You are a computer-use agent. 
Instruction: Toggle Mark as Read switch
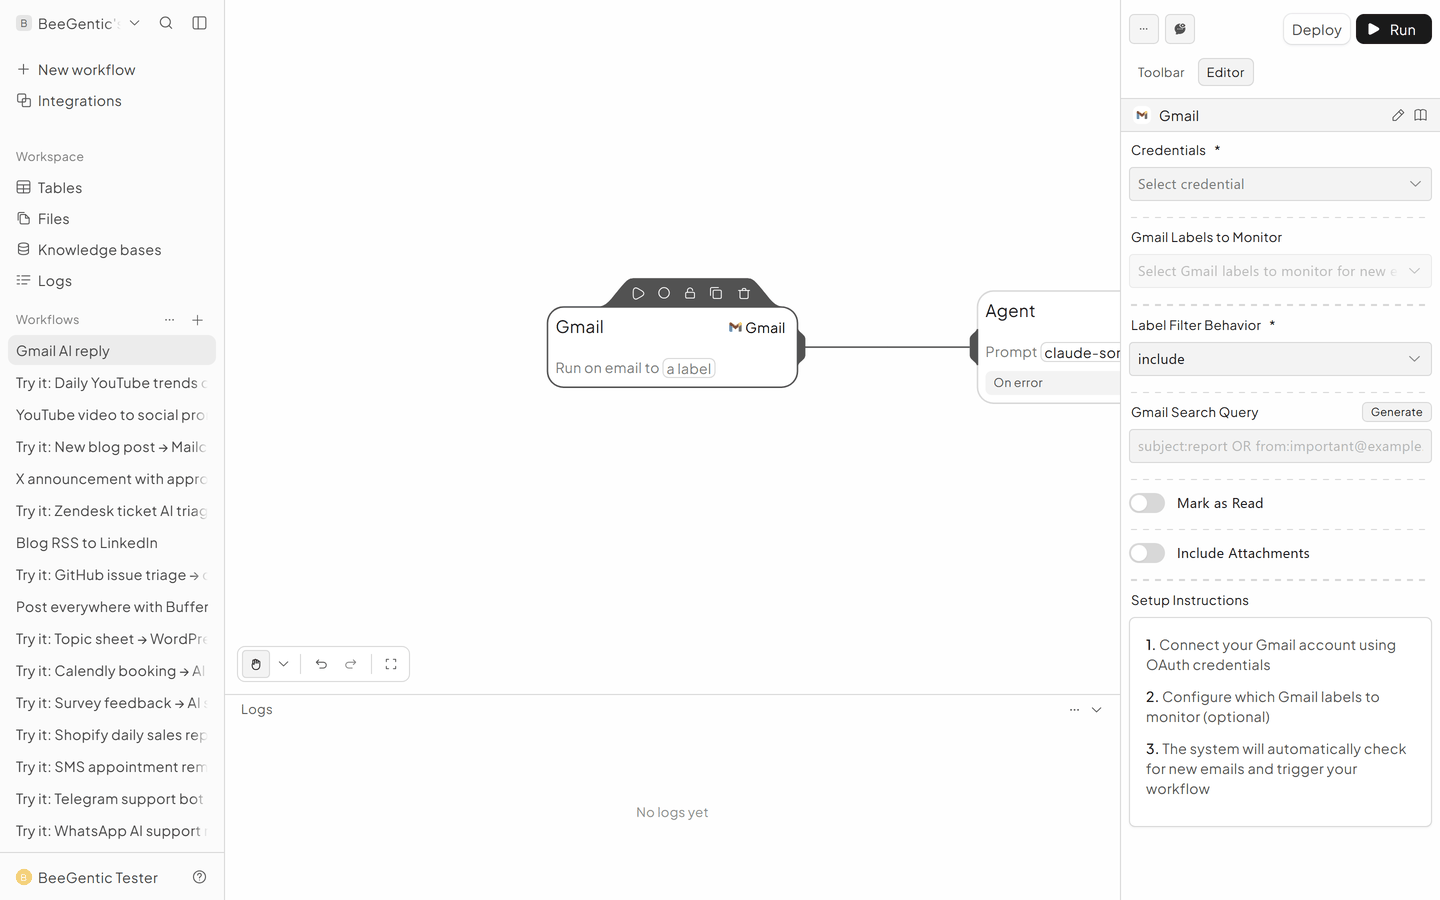click(1147, 503)
